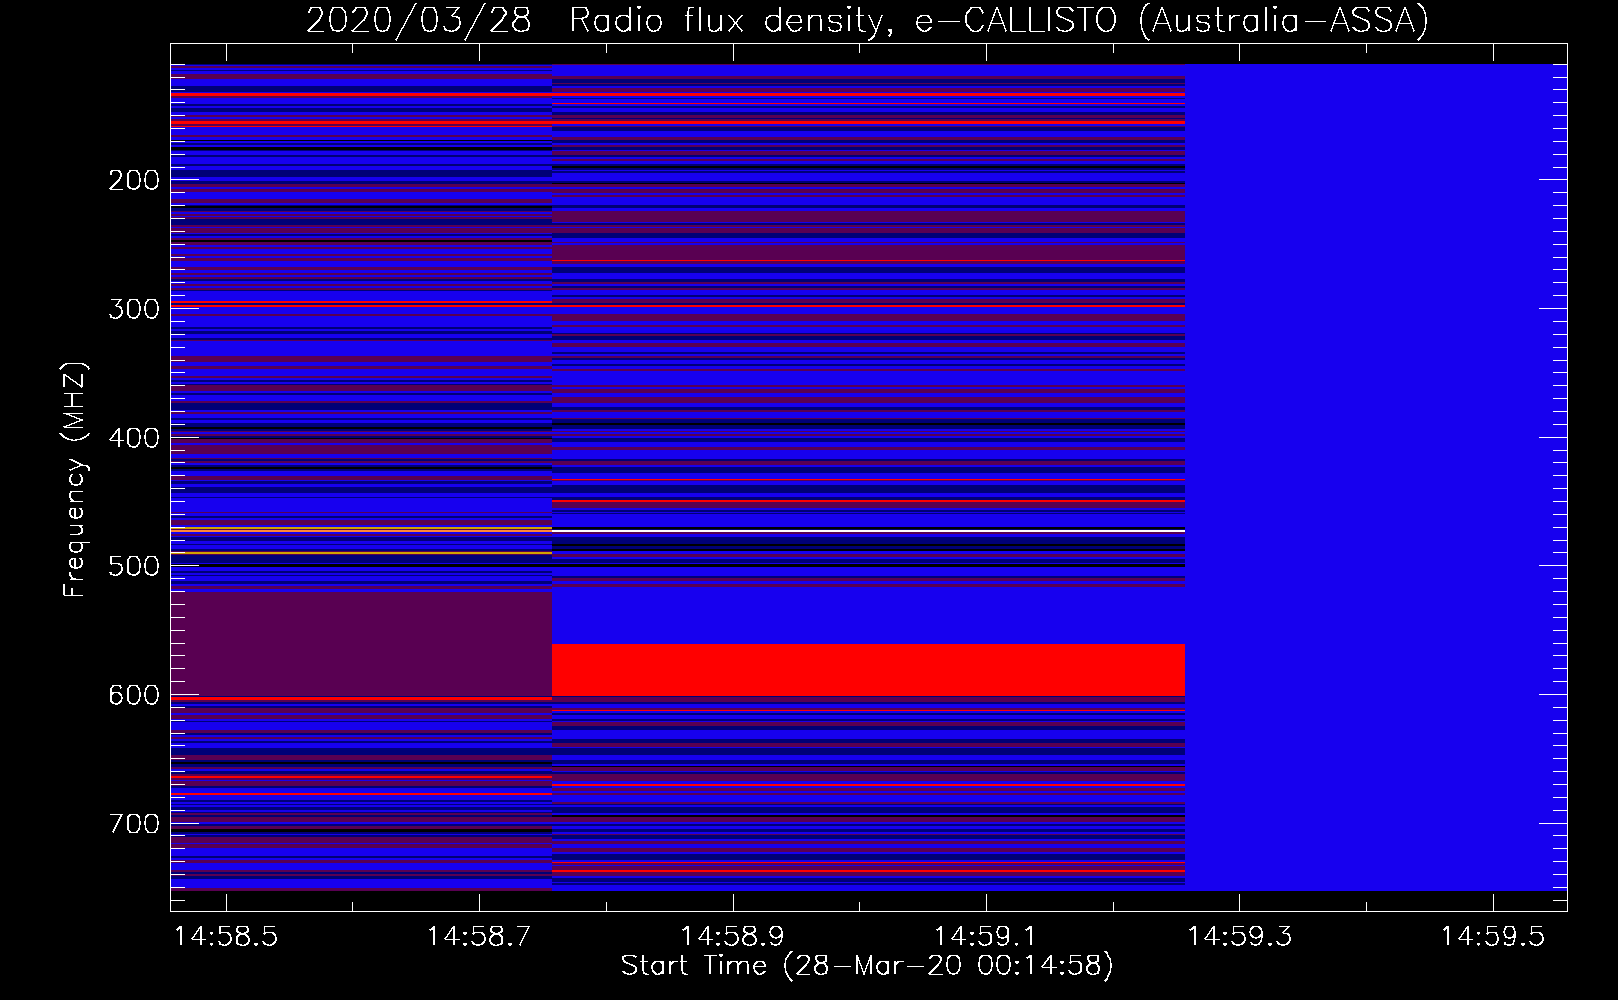The height and width of the screenshot is (1000, 1618).
Task: Click the dark purple block near 550 MHz
Action: (361, 644)
